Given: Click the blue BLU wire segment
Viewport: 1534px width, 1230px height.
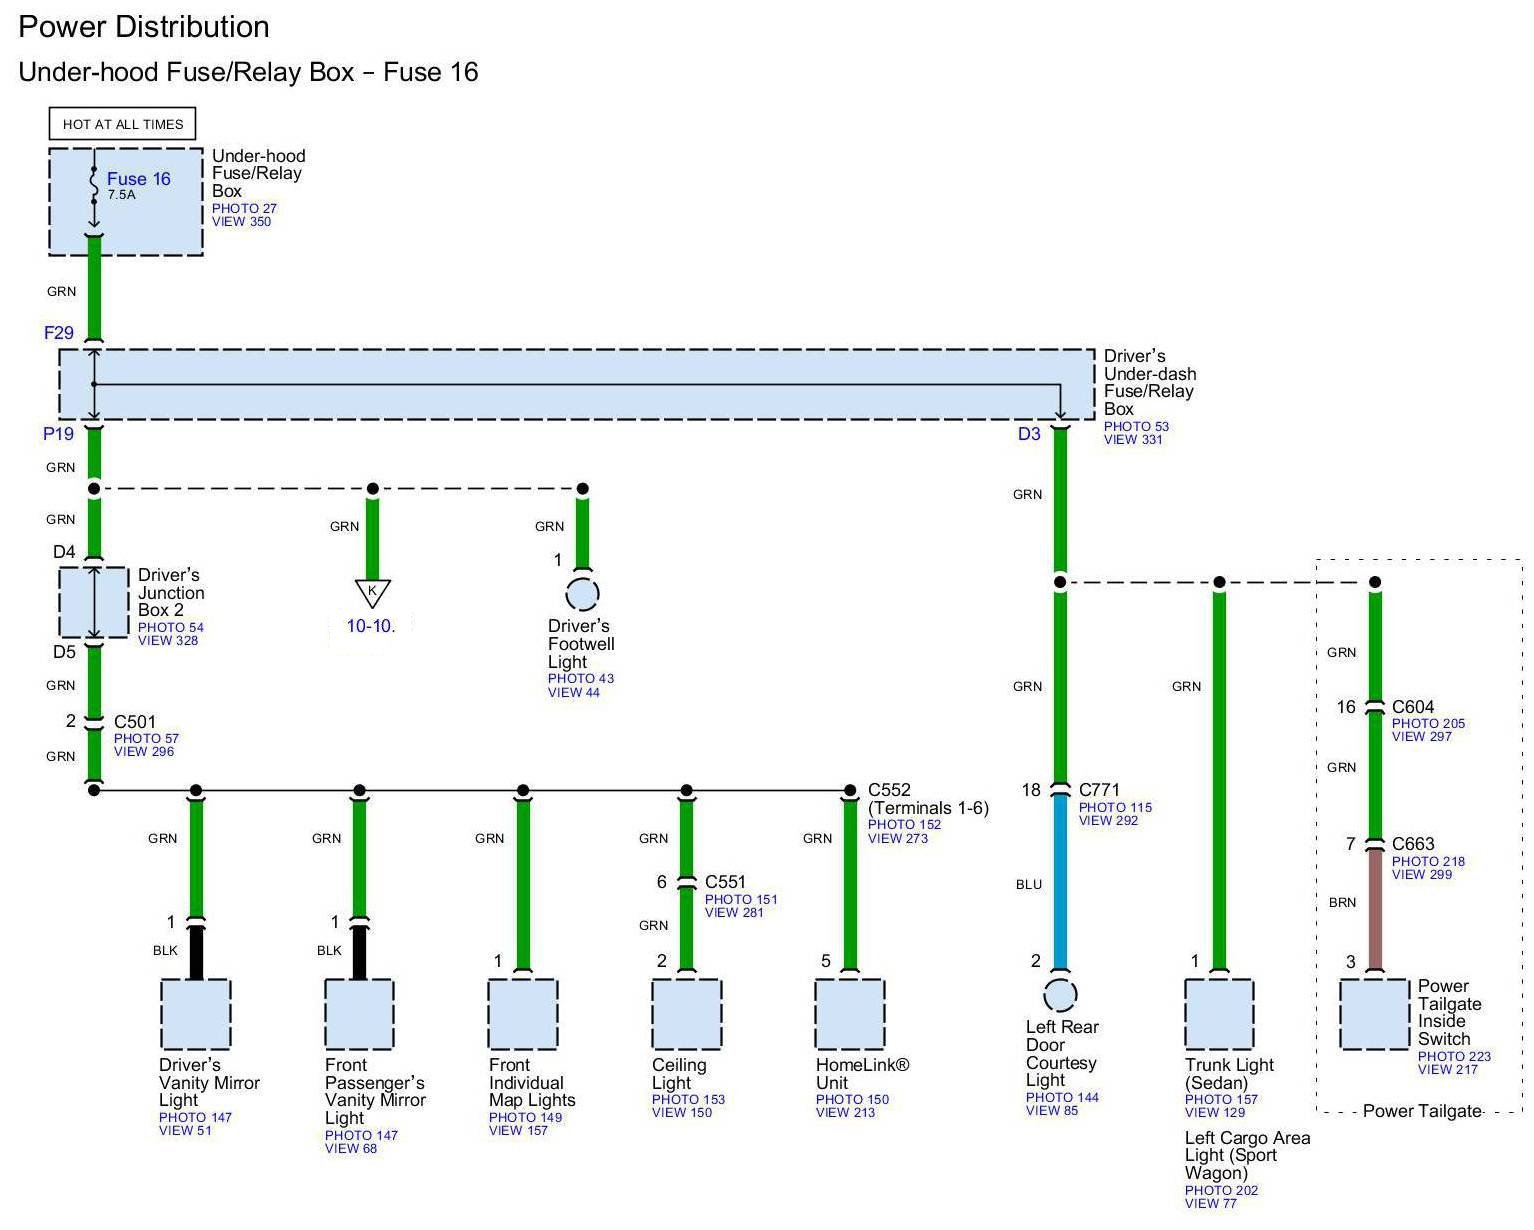Looking at the screenshot, I should pyautogui.click(x=1060, y=883).
